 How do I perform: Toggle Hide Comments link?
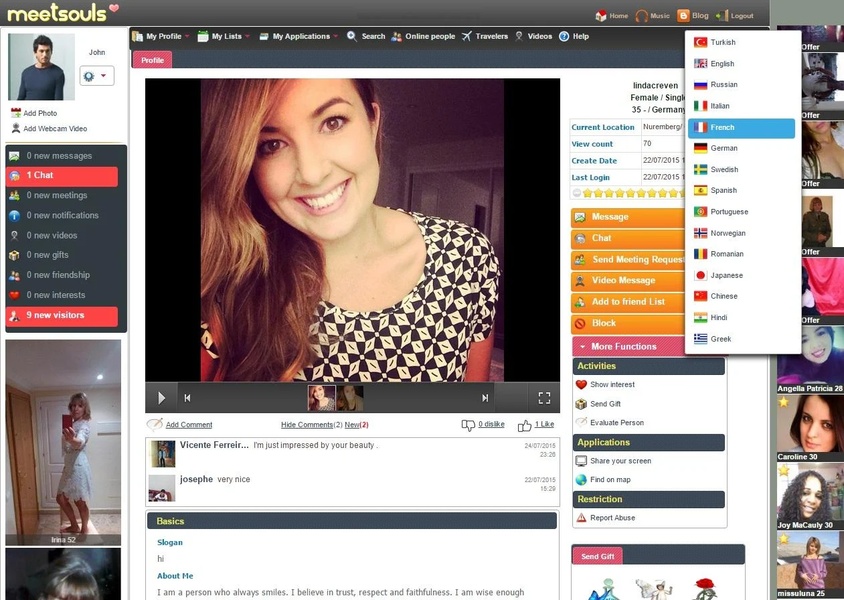(x=307, y=425)
